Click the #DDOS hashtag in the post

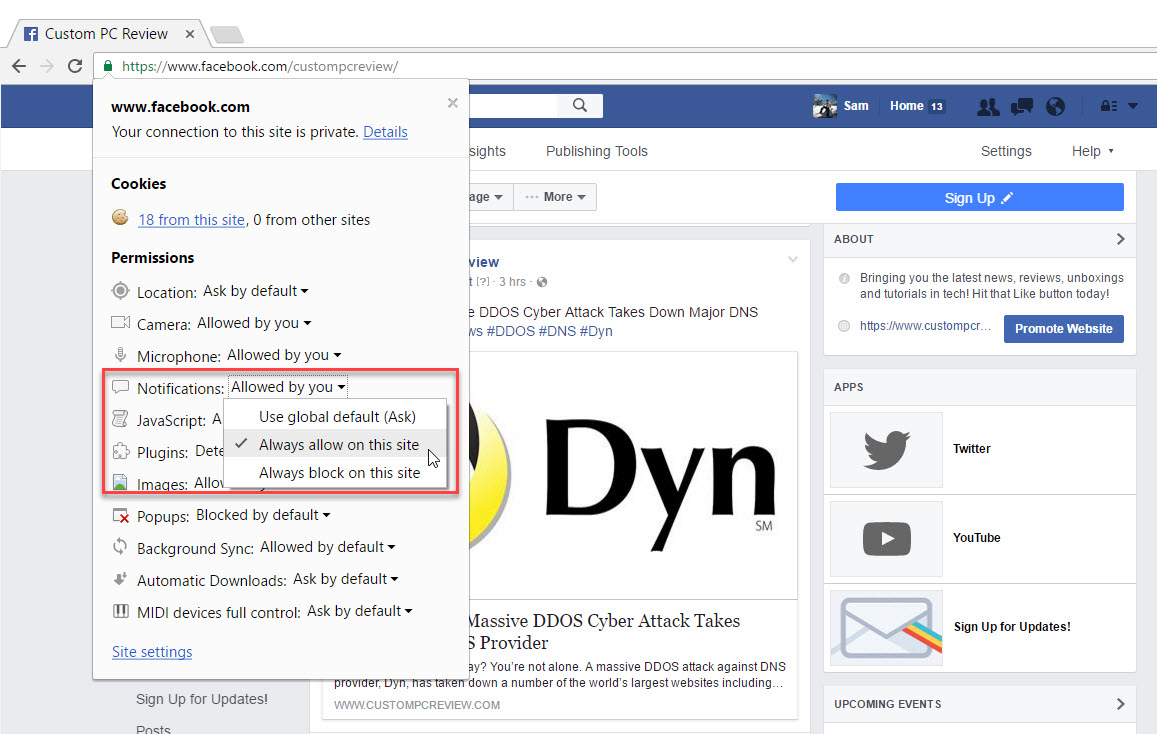[x=511, y=331]
